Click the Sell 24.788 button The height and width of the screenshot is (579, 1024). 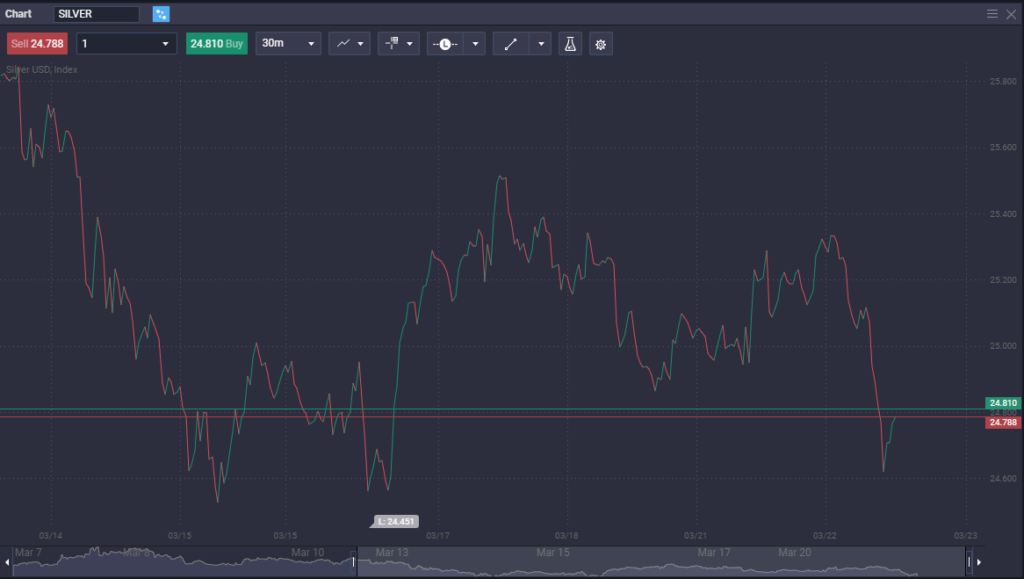pyautogui.click(x=39, y=43)
